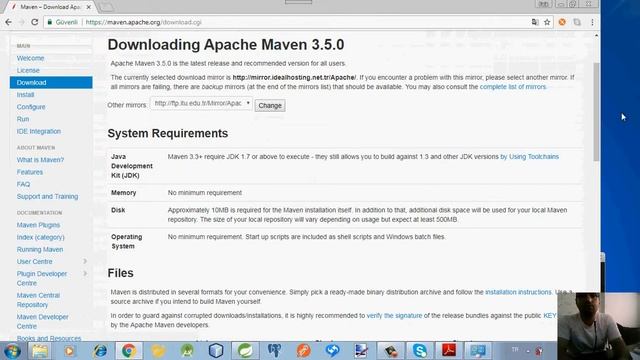Click the scrollbar up arrow
This screenshot has width=640, height=360.
tap(596, 36)
